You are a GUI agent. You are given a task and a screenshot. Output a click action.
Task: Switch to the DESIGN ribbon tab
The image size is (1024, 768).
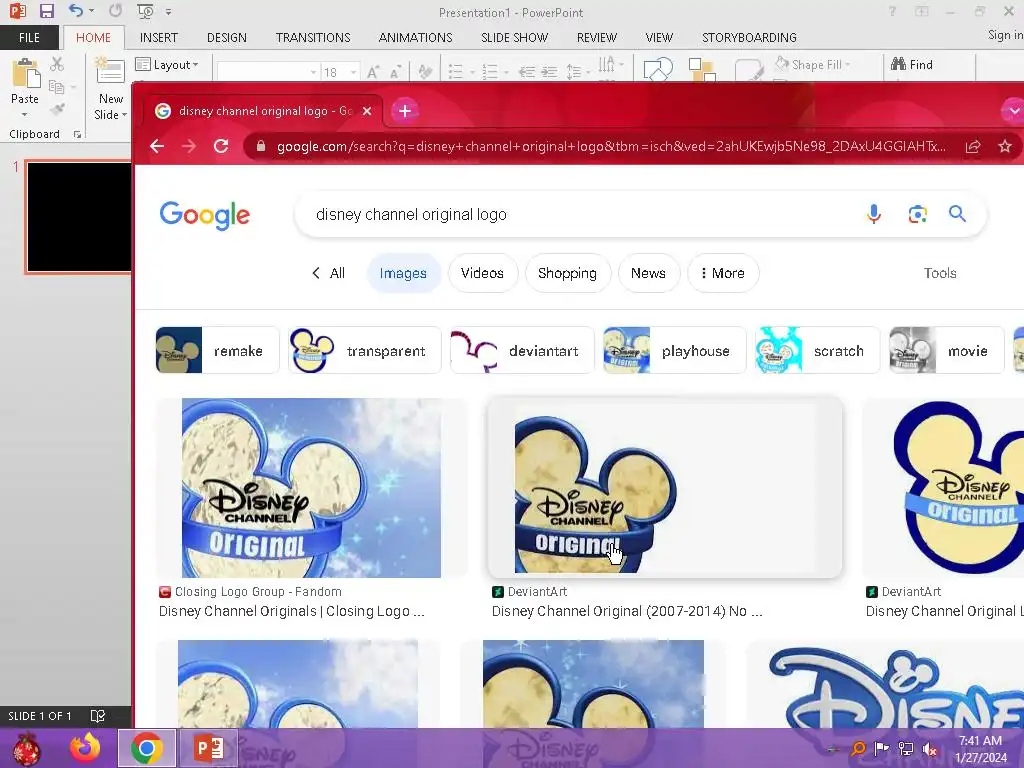[x=227, y=37]
